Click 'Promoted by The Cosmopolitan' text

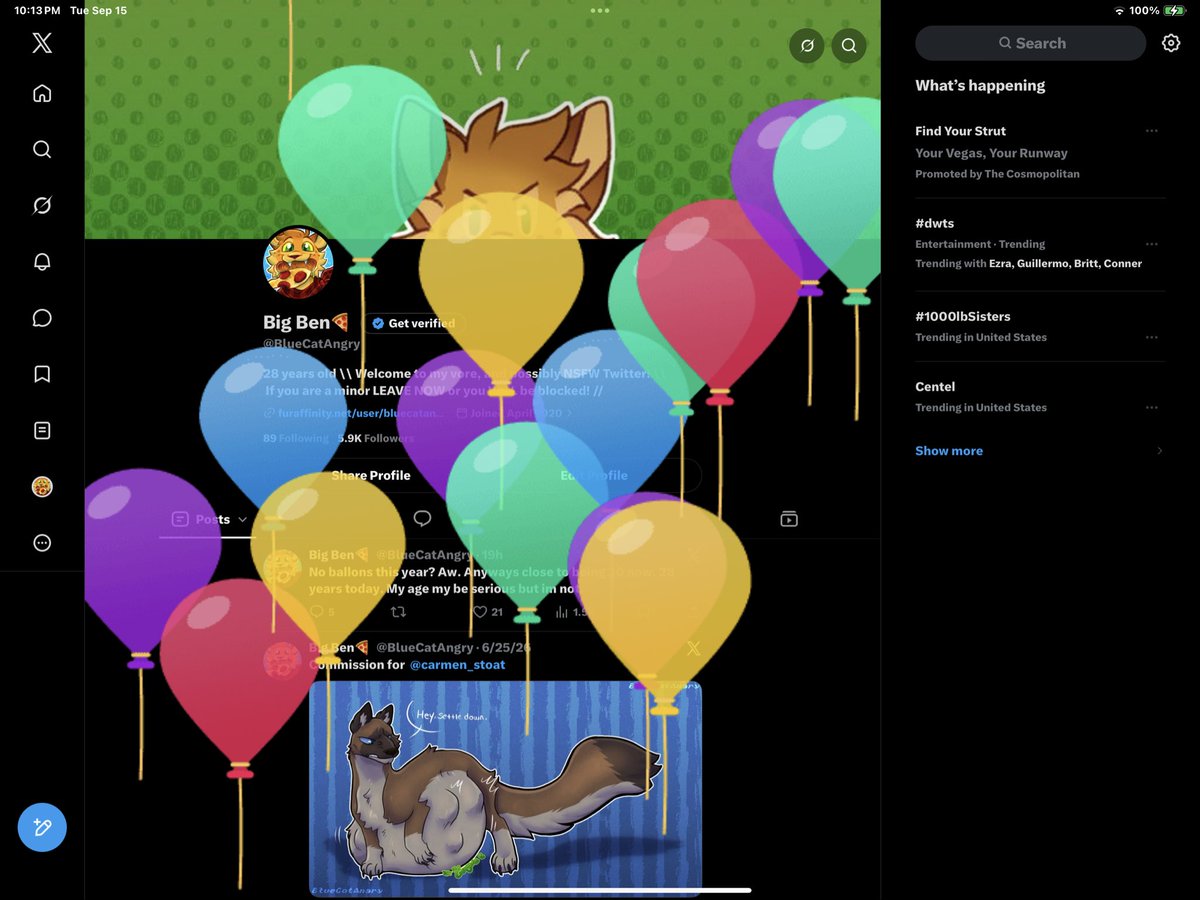click(x=997, y=174)
